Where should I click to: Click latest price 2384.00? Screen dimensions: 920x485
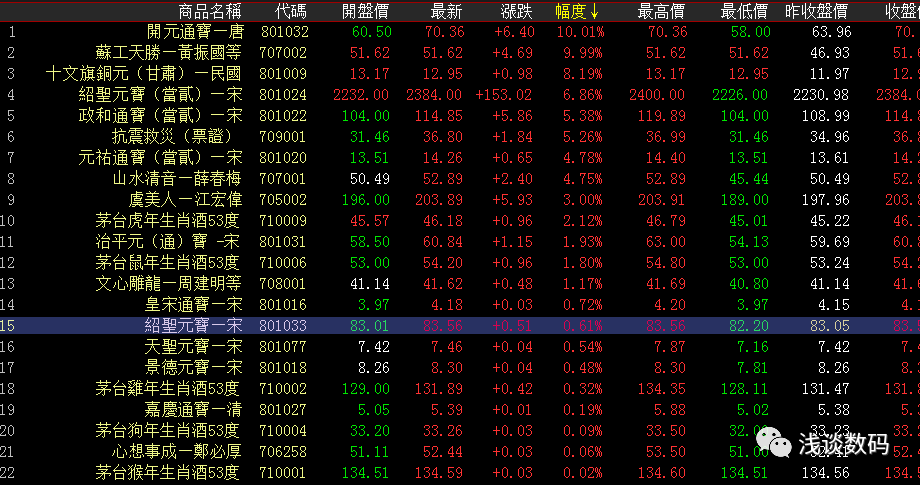(x=434, y=95)
